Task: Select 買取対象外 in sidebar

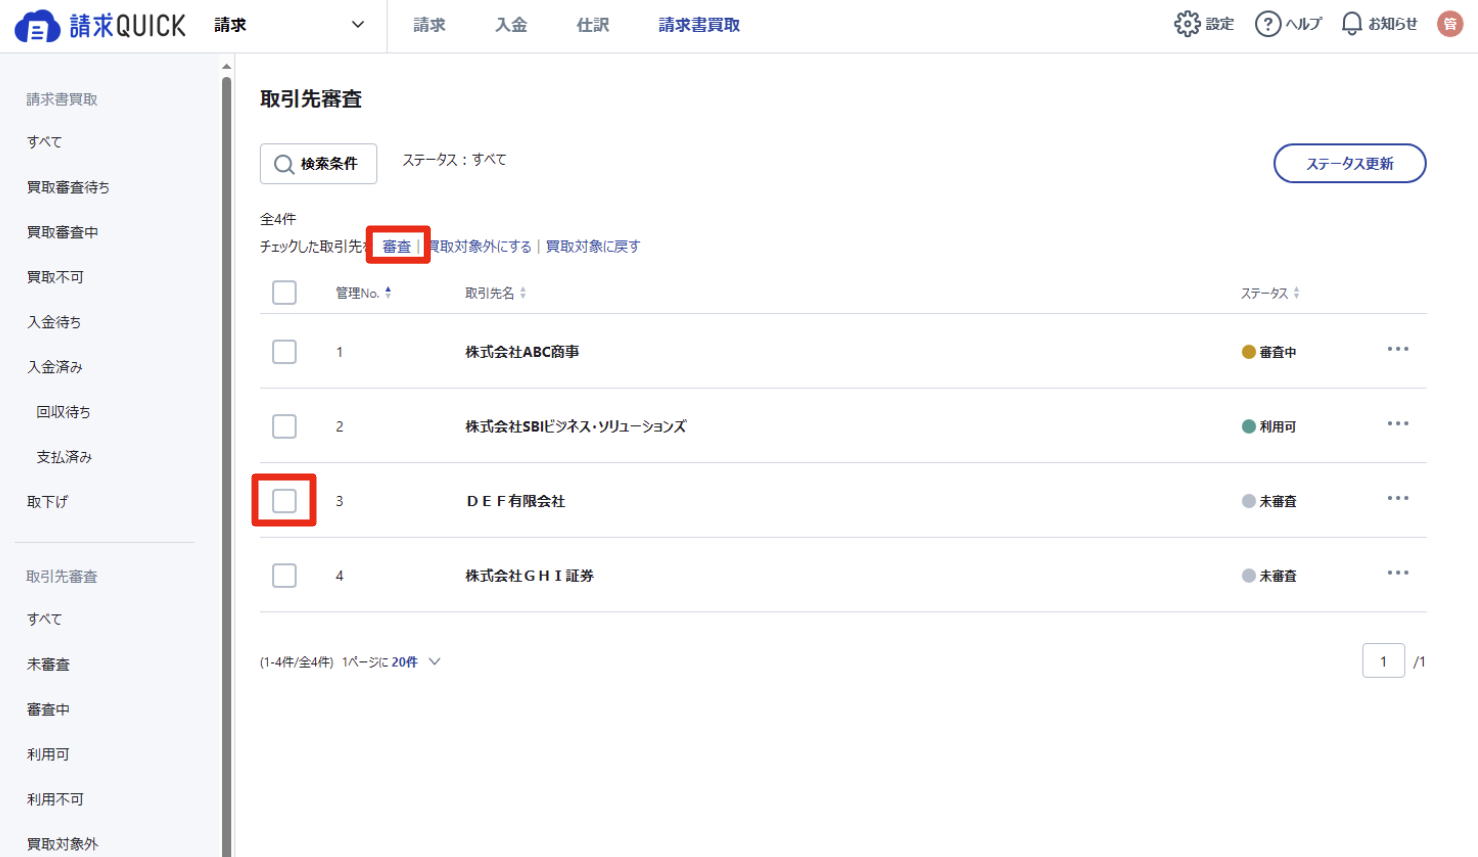Action: pos(62,844)
